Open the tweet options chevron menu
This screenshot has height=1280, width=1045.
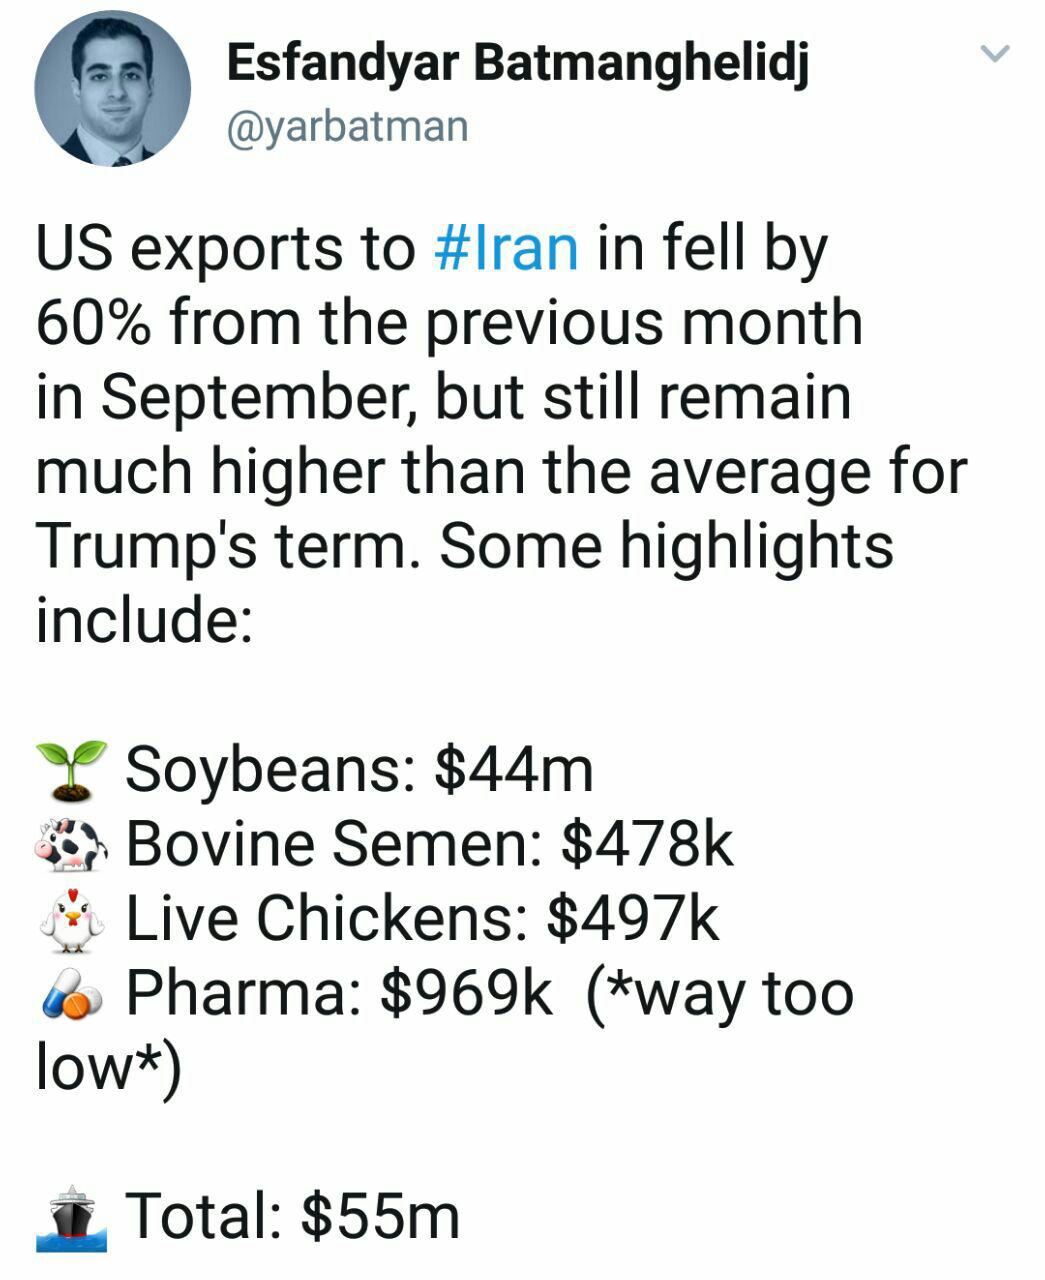995,54
